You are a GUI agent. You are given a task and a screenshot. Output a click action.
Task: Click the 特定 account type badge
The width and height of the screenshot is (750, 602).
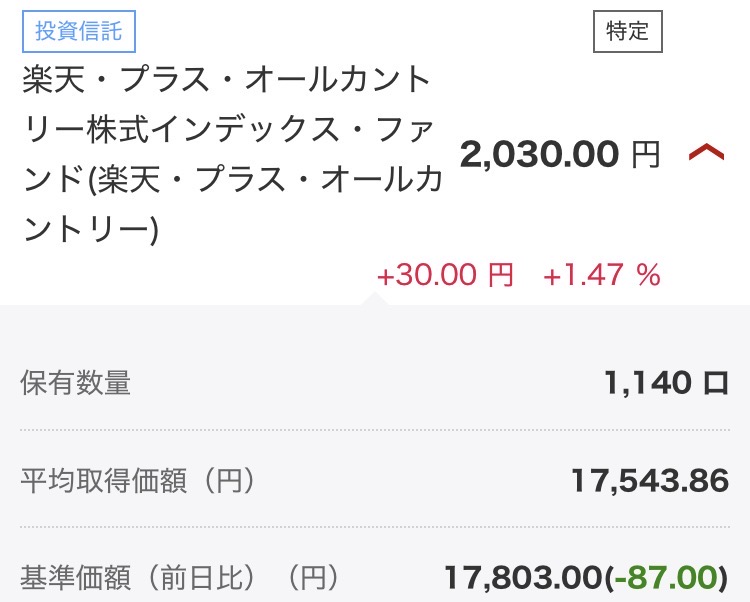coord(627,32)
